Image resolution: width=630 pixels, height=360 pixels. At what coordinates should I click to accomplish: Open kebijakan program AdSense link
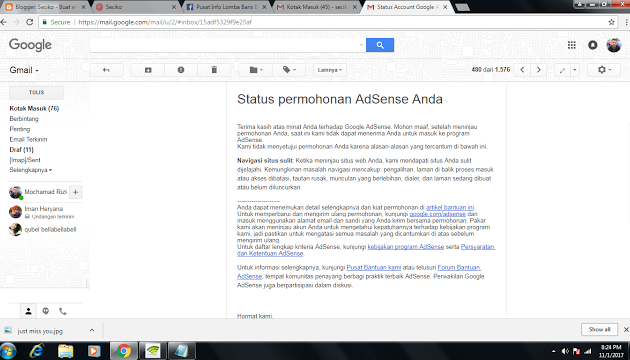(x=405, y=247)
